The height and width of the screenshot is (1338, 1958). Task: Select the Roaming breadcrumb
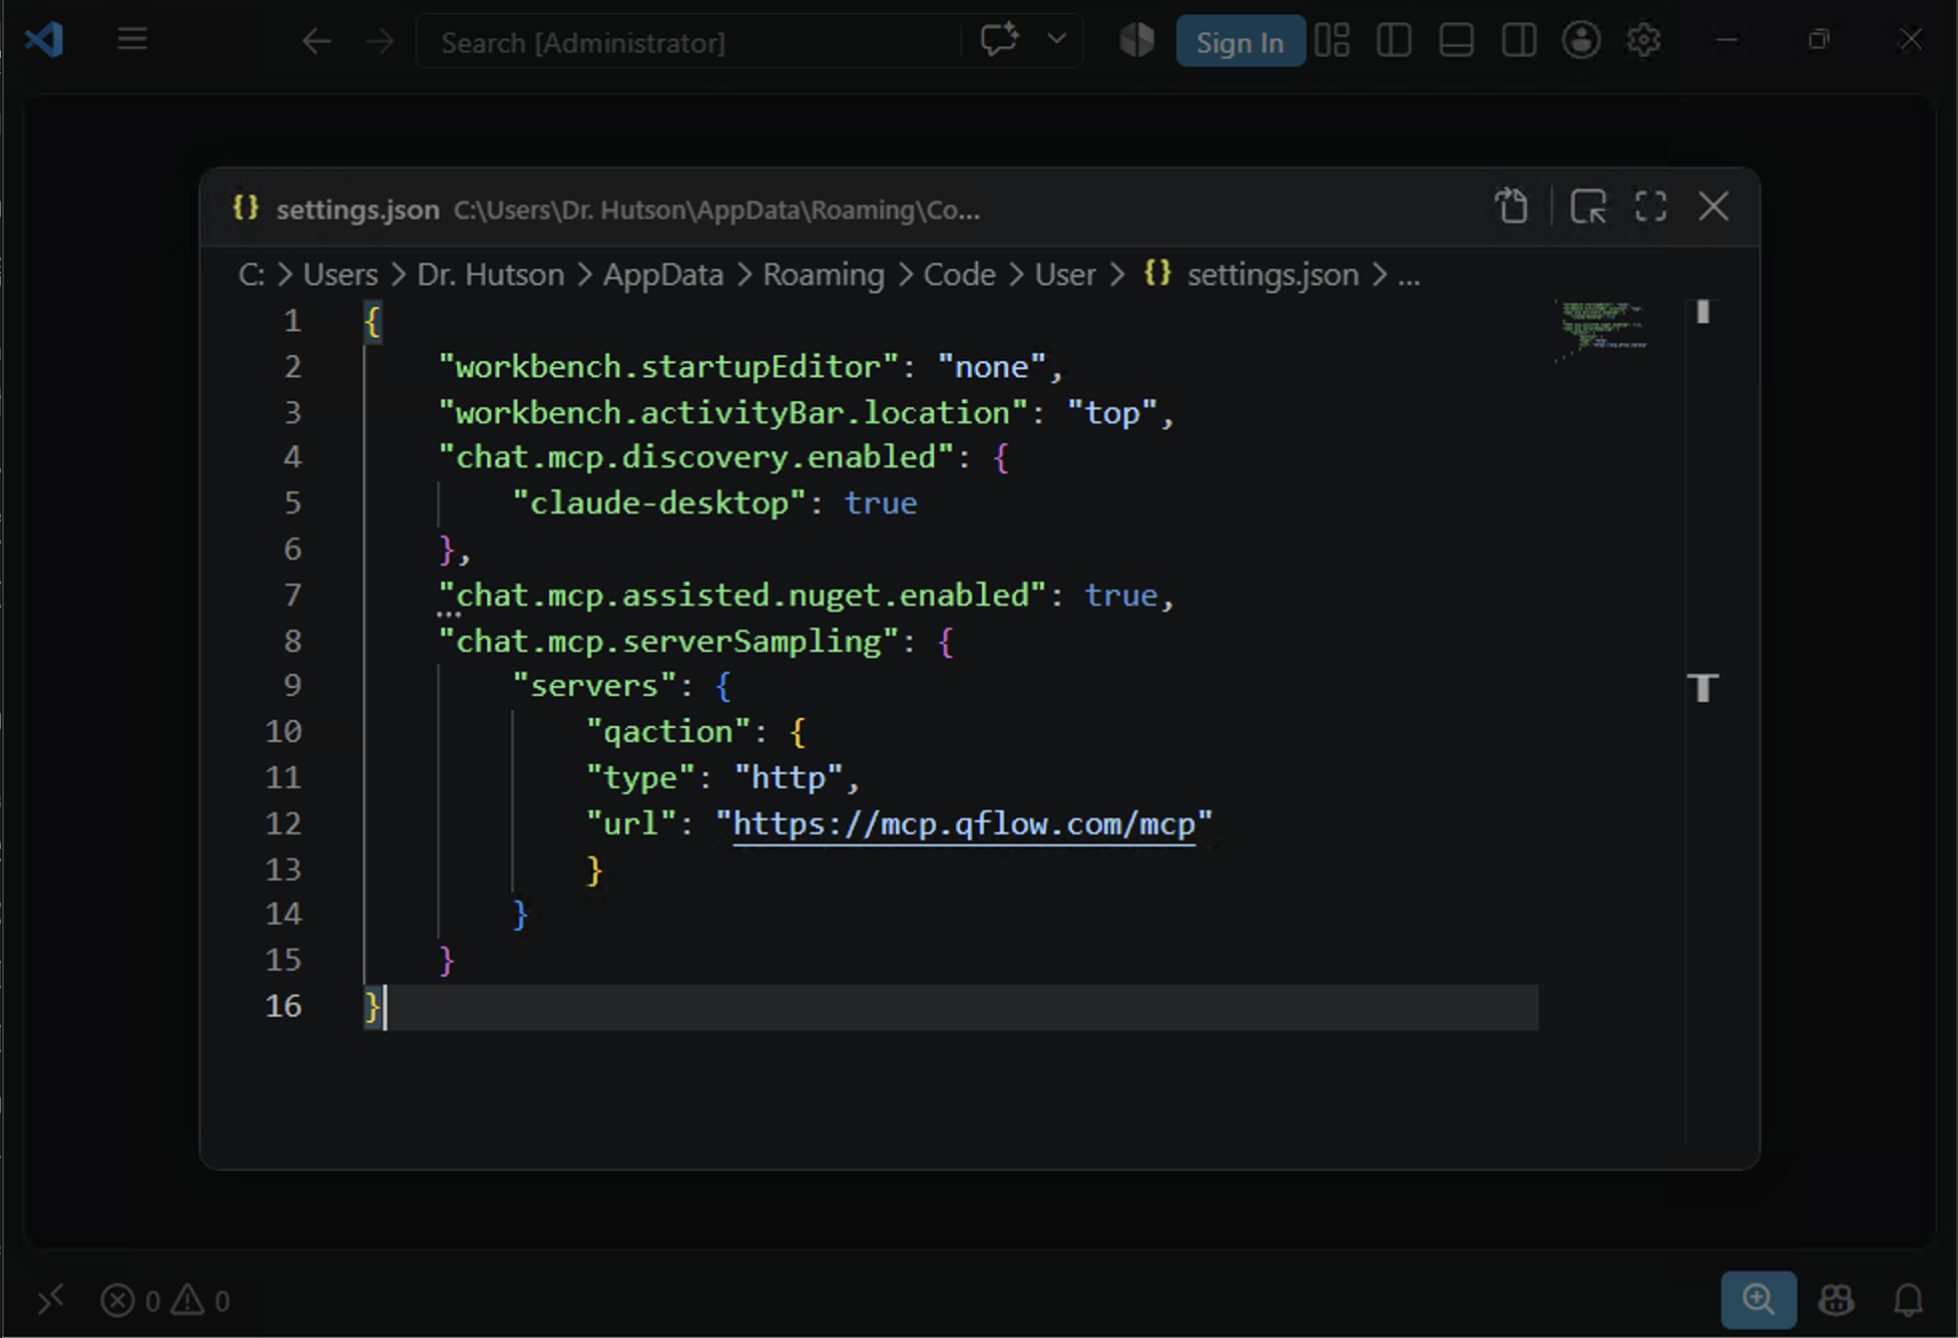click(823, 274)
